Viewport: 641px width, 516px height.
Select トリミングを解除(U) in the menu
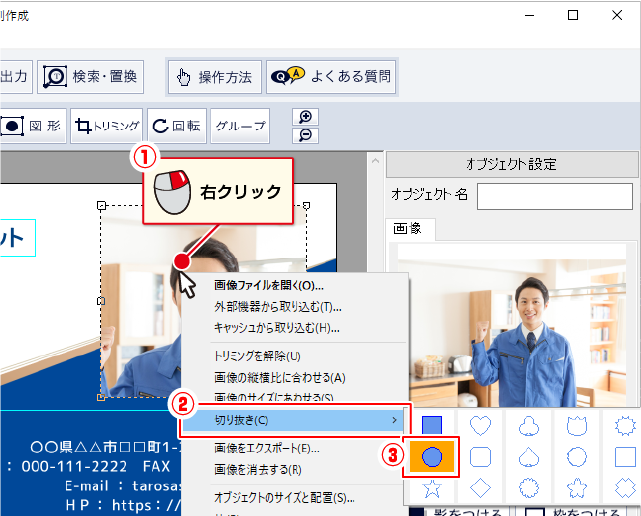pos(257,356)
